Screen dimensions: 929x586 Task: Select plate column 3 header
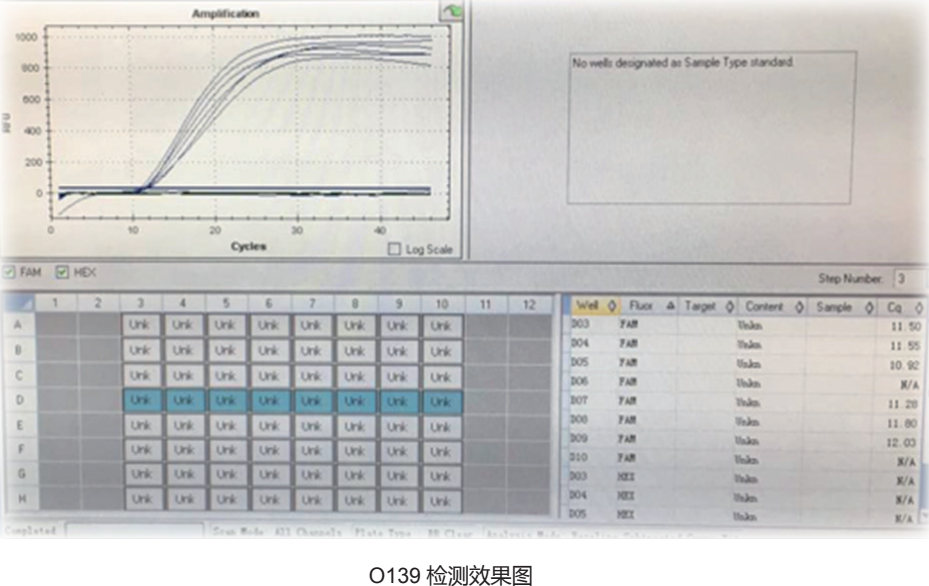click(140, 303)
